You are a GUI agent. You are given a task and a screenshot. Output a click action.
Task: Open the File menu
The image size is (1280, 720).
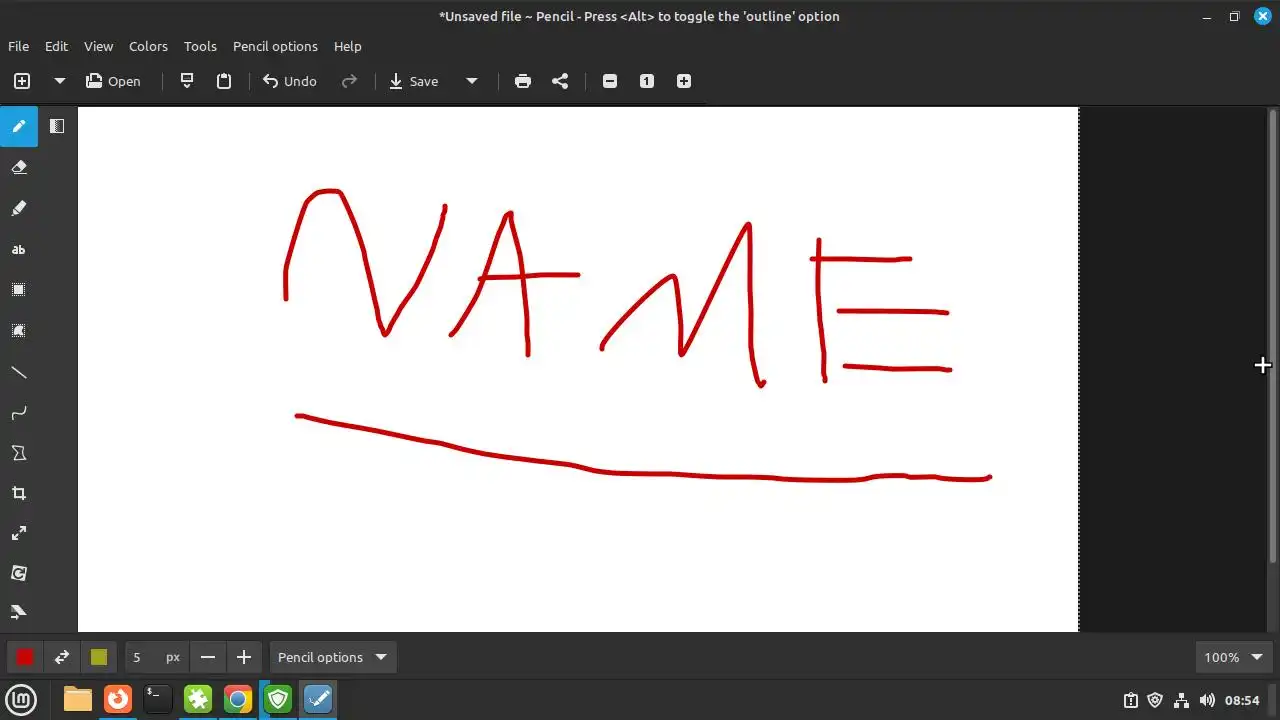[18, 46]
